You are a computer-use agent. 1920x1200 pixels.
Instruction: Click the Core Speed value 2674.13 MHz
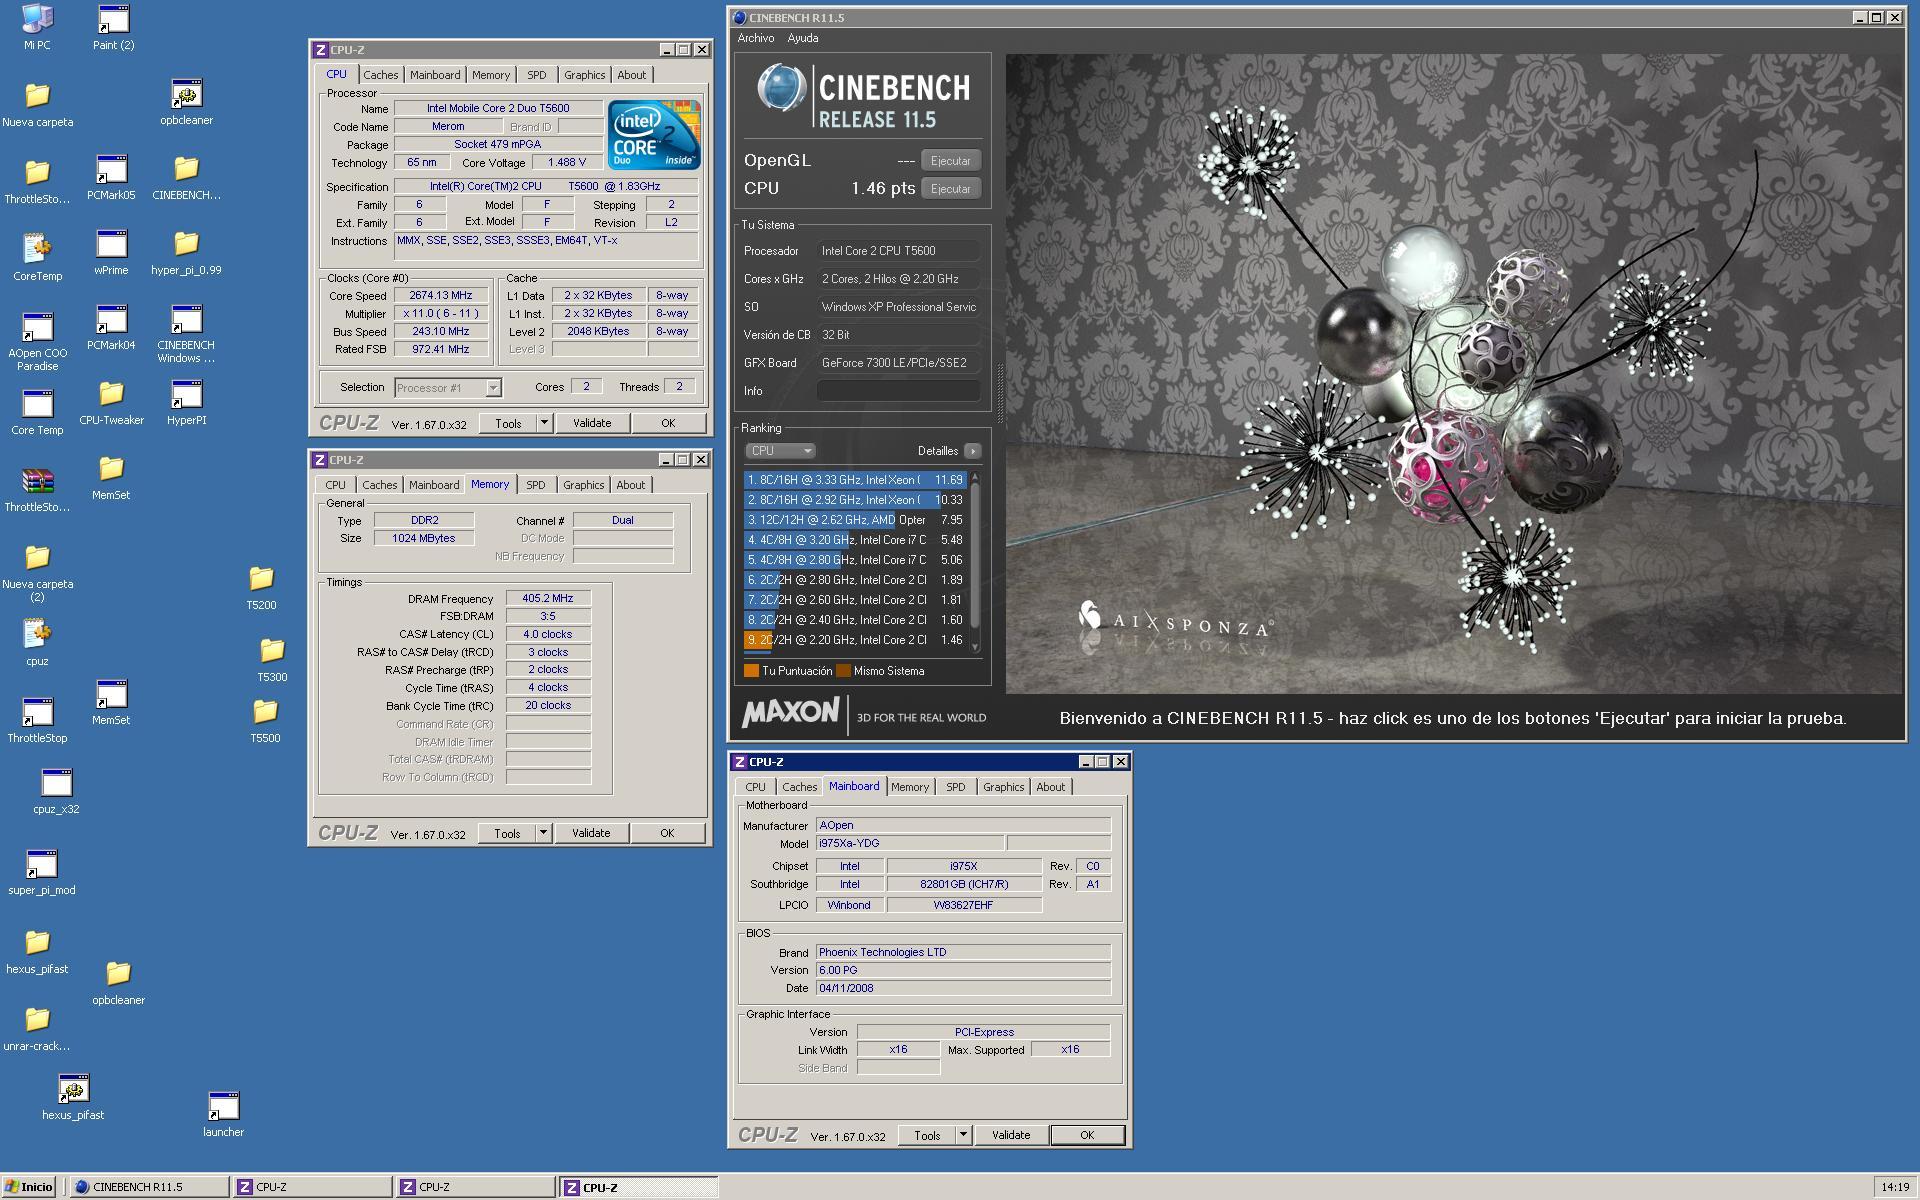pyautogui.click(x=441, y=296)
